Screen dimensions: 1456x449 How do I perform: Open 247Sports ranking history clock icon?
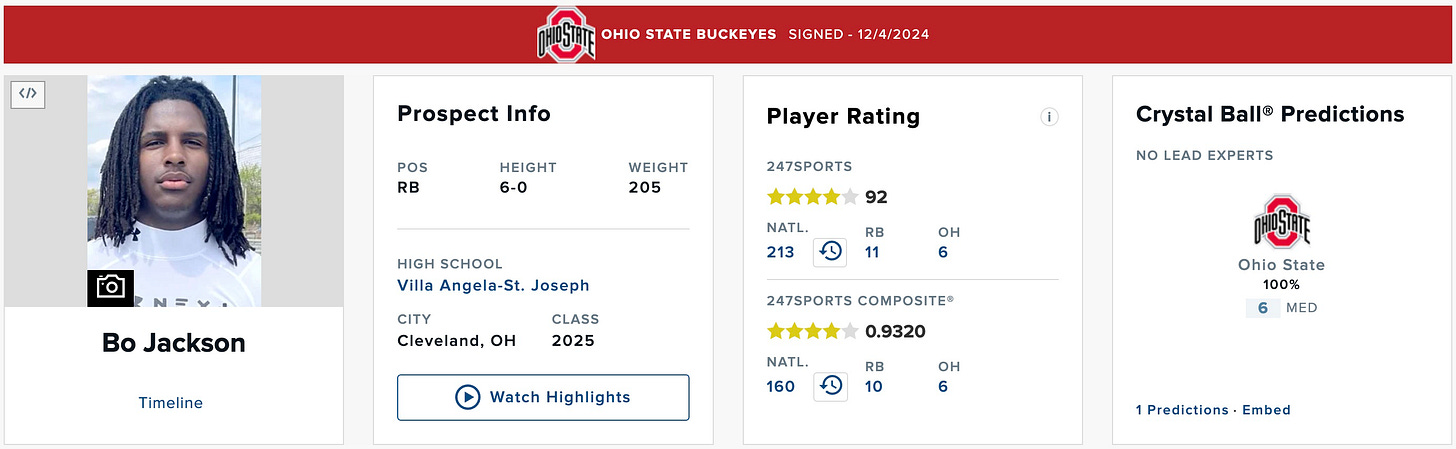[x=830, y=252]
